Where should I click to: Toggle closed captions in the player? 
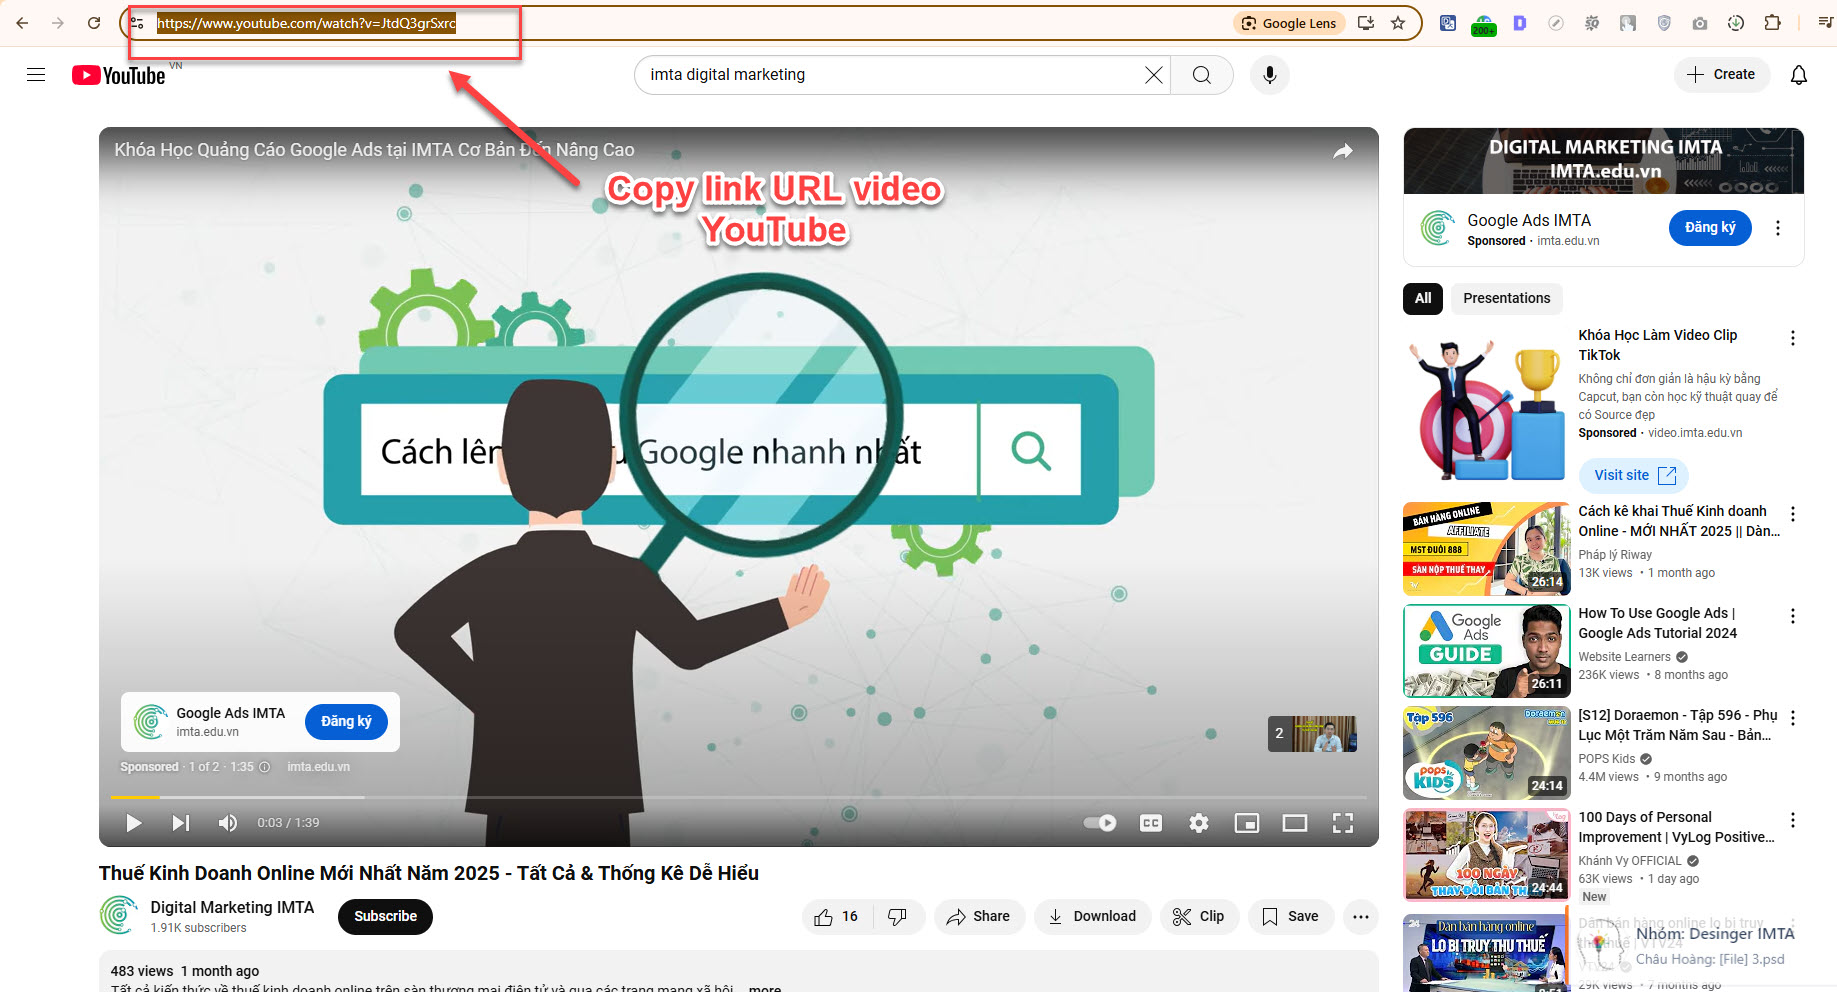tap(1151, 823)
